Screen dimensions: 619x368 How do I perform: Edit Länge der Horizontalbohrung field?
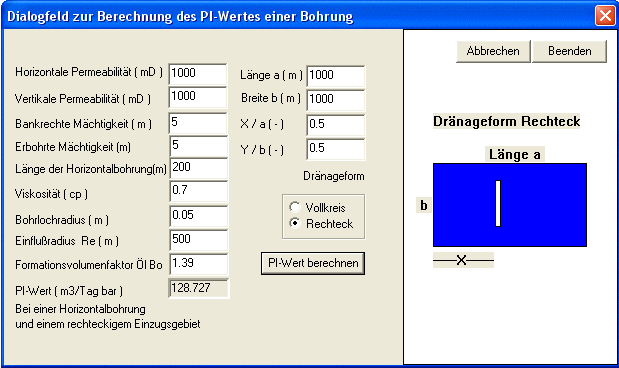coord(199,168)
